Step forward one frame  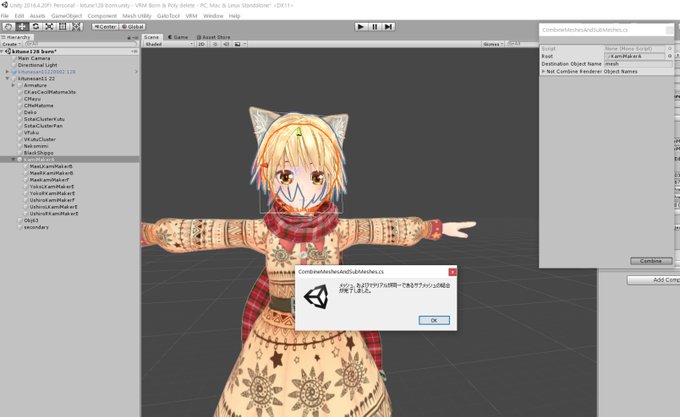388,26
